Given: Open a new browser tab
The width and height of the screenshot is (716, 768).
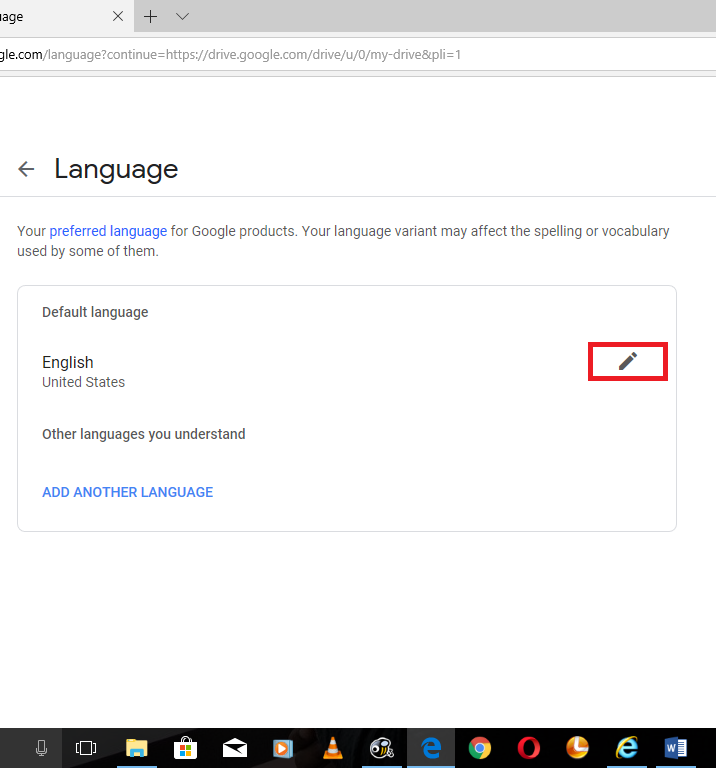Looking at the screenshot, I should tap(150, 17).
